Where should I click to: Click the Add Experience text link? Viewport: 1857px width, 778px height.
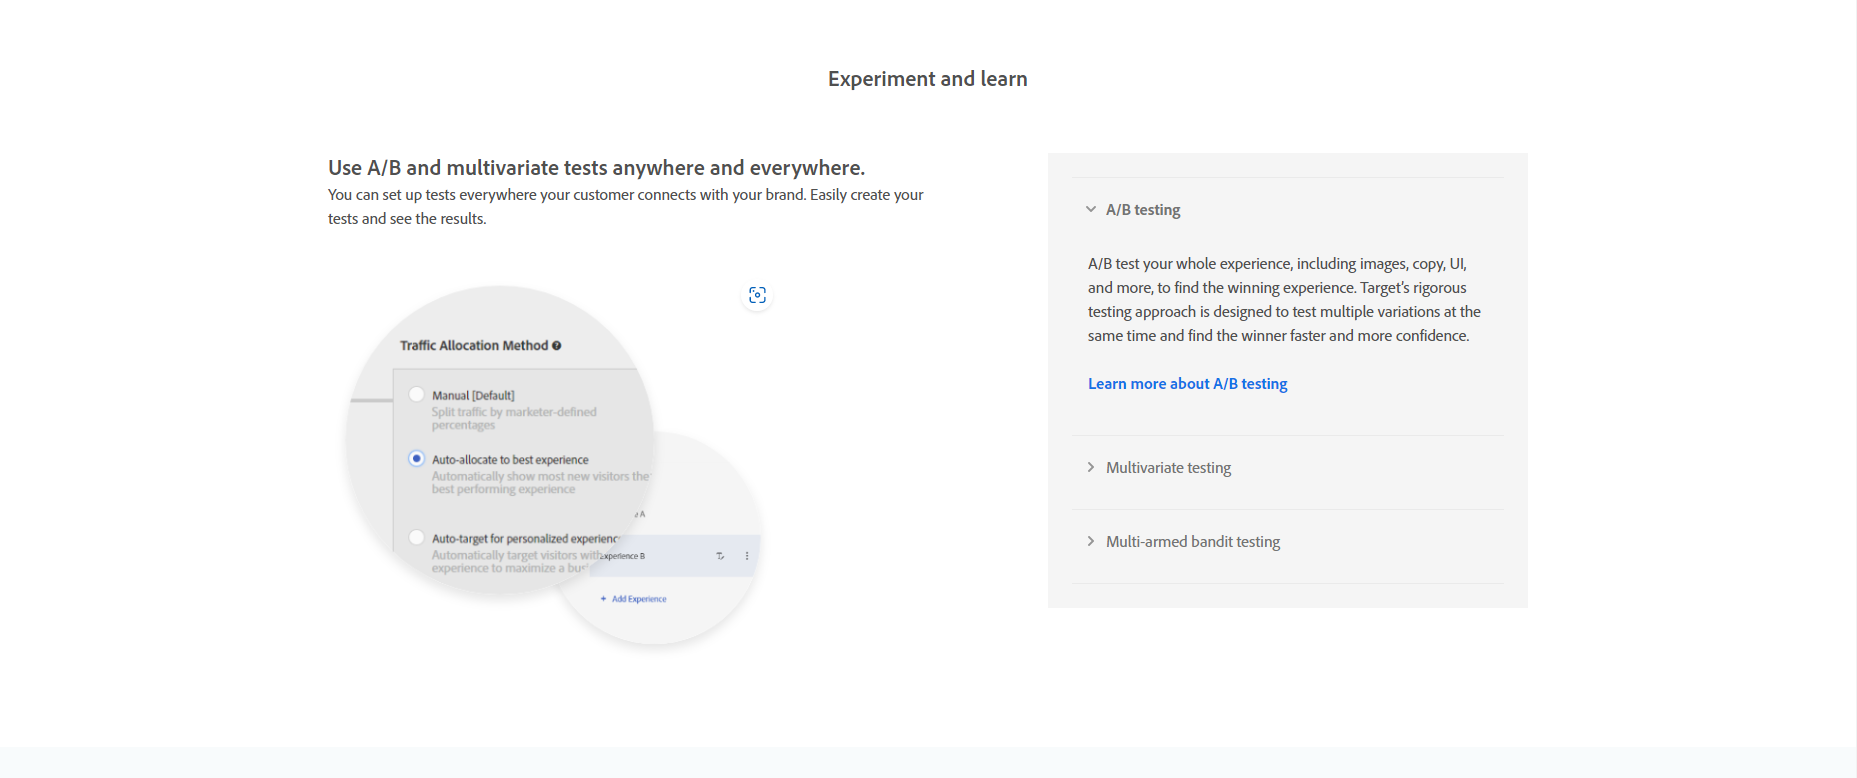tap(639, 599)
